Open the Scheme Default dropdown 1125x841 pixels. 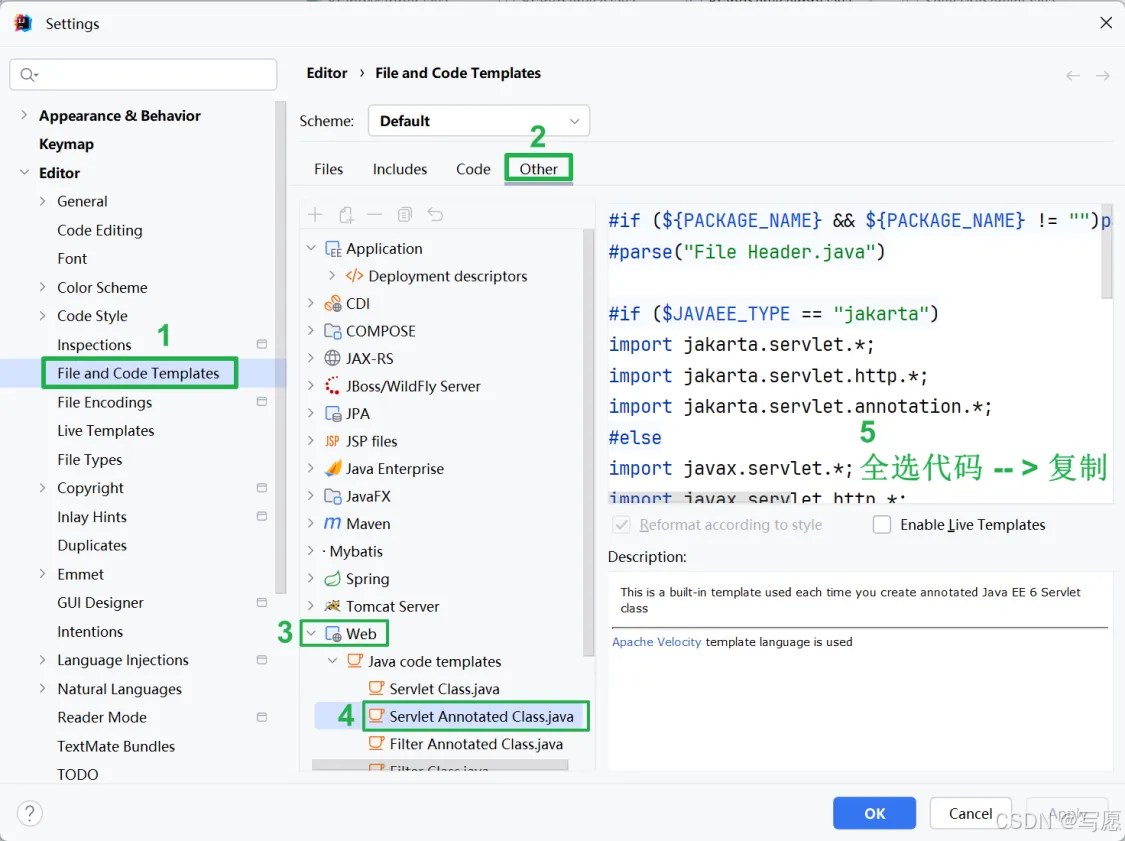(479, 121)
